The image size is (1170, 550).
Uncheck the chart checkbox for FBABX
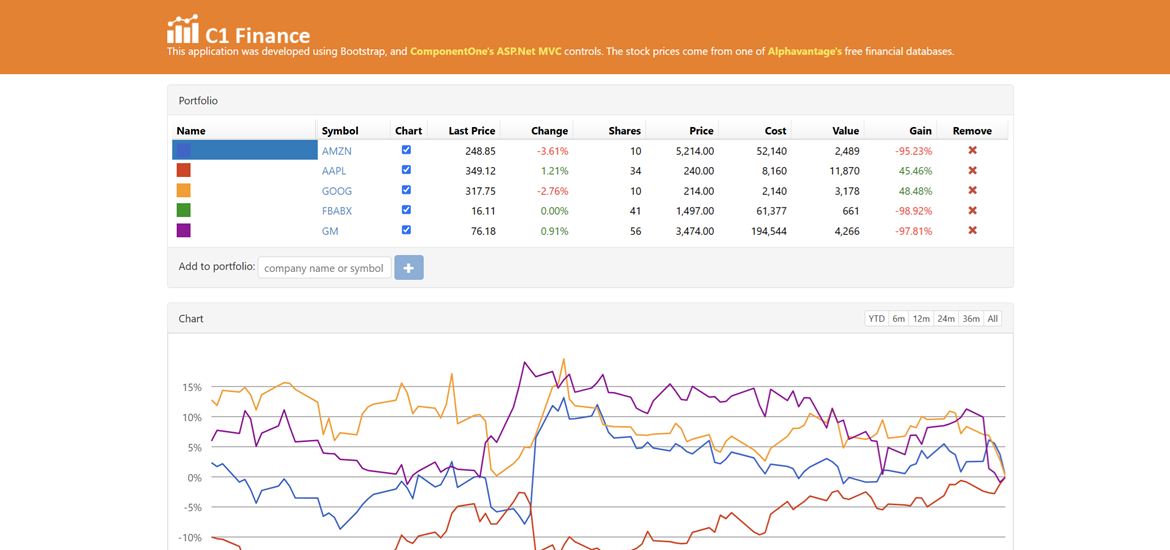(407, 210)
